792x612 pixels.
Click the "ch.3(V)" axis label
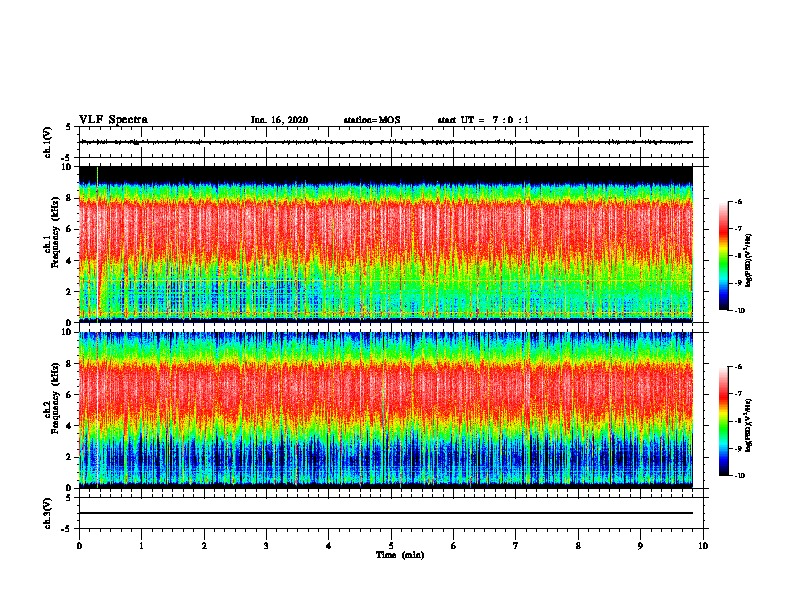coord(48,513)
